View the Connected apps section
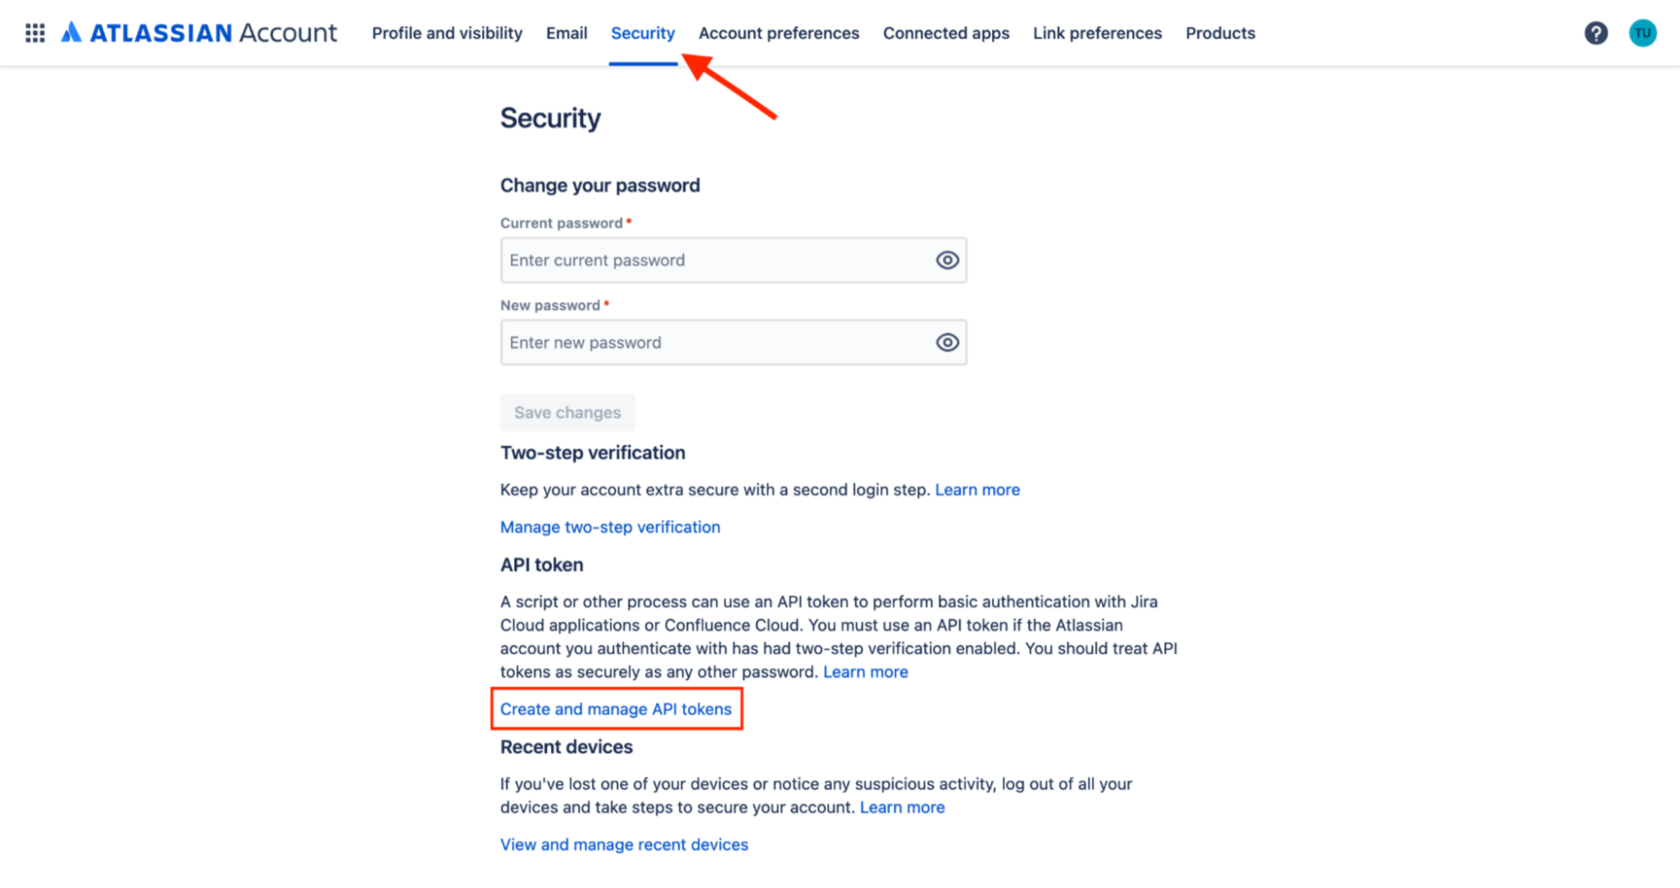The width and height of the screenshot is (1680, 888). point(945,32)
